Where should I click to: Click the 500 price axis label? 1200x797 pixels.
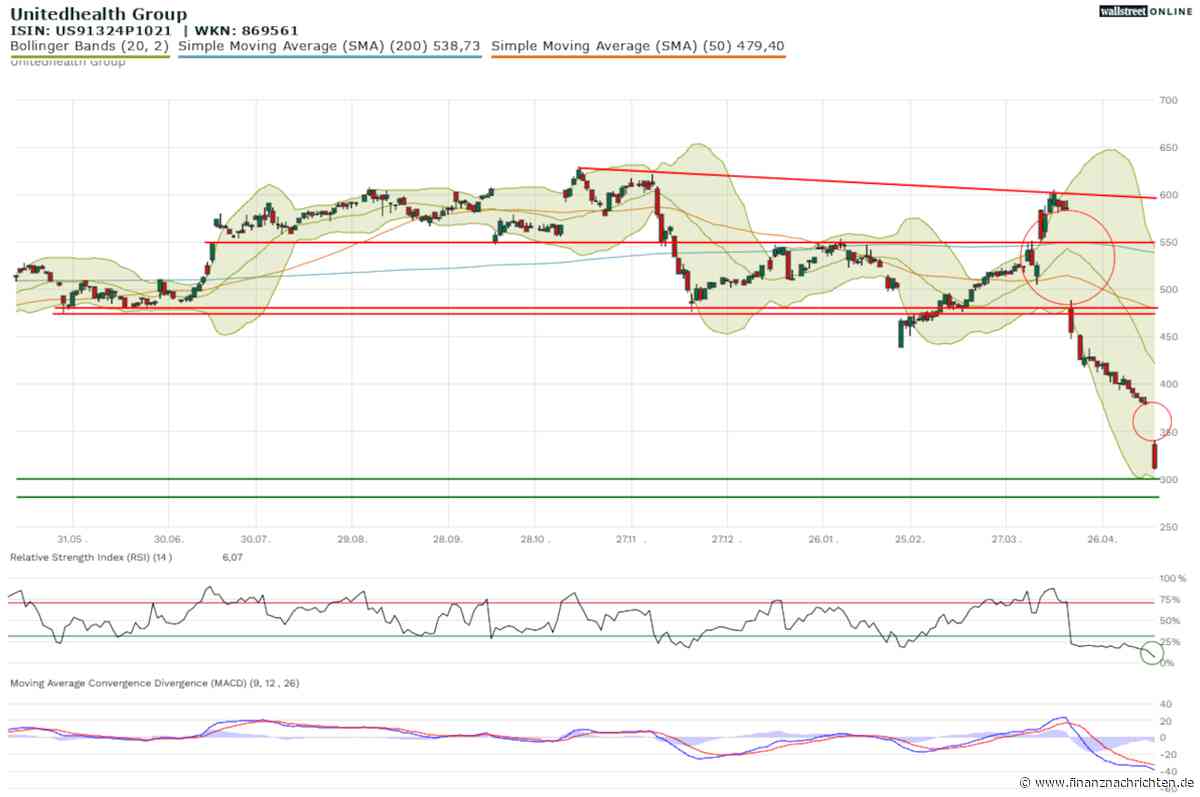click(1167, 290)
